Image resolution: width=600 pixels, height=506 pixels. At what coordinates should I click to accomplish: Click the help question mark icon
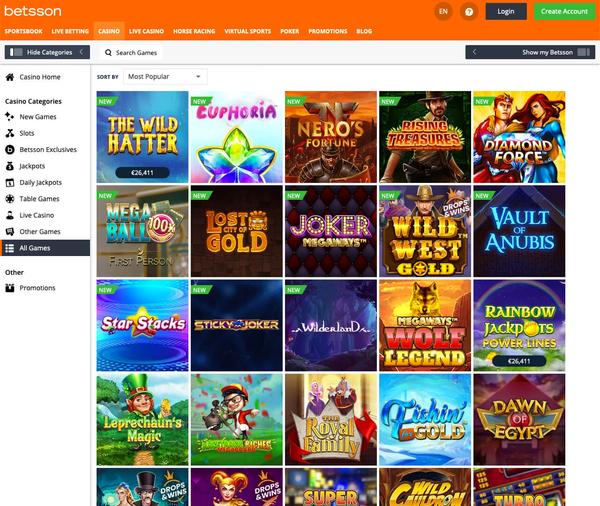pos(469,12)
